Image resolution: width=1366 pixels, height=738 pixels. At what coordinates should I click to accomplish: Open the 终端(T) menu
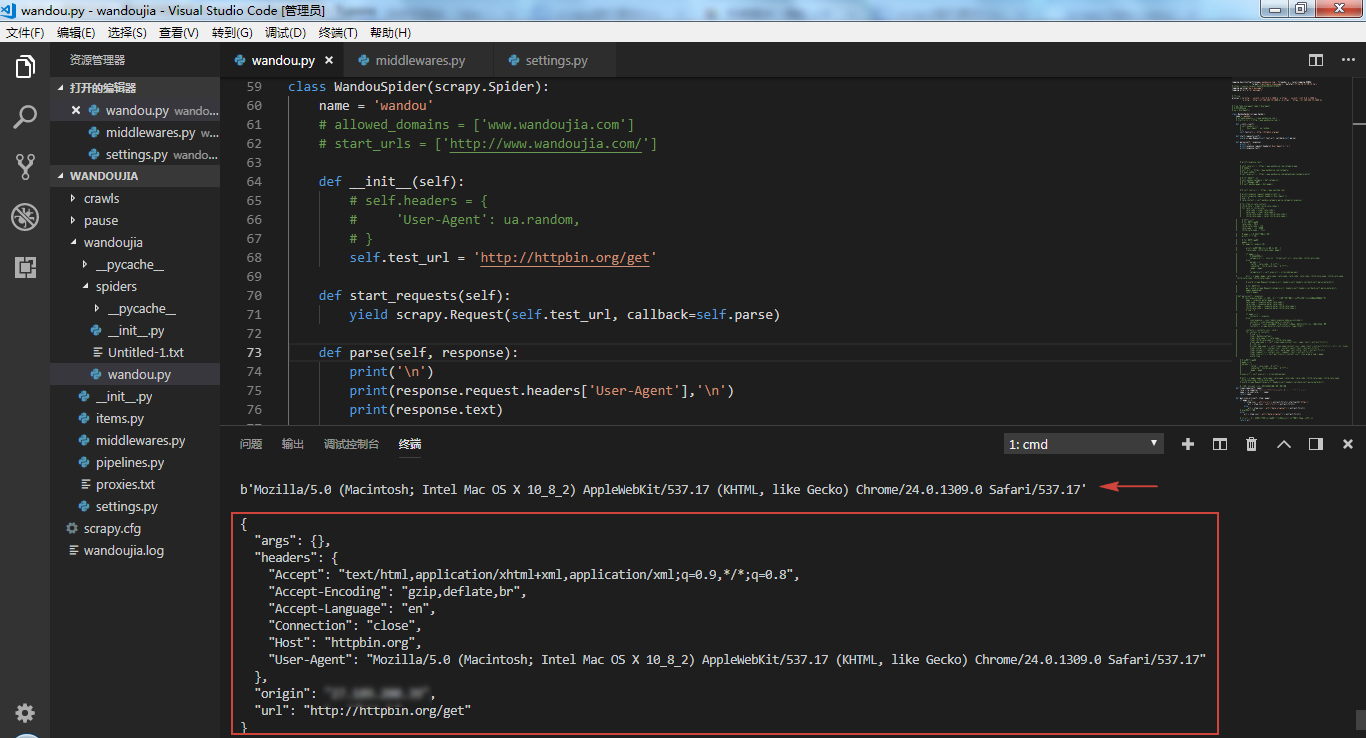(338, 33)
